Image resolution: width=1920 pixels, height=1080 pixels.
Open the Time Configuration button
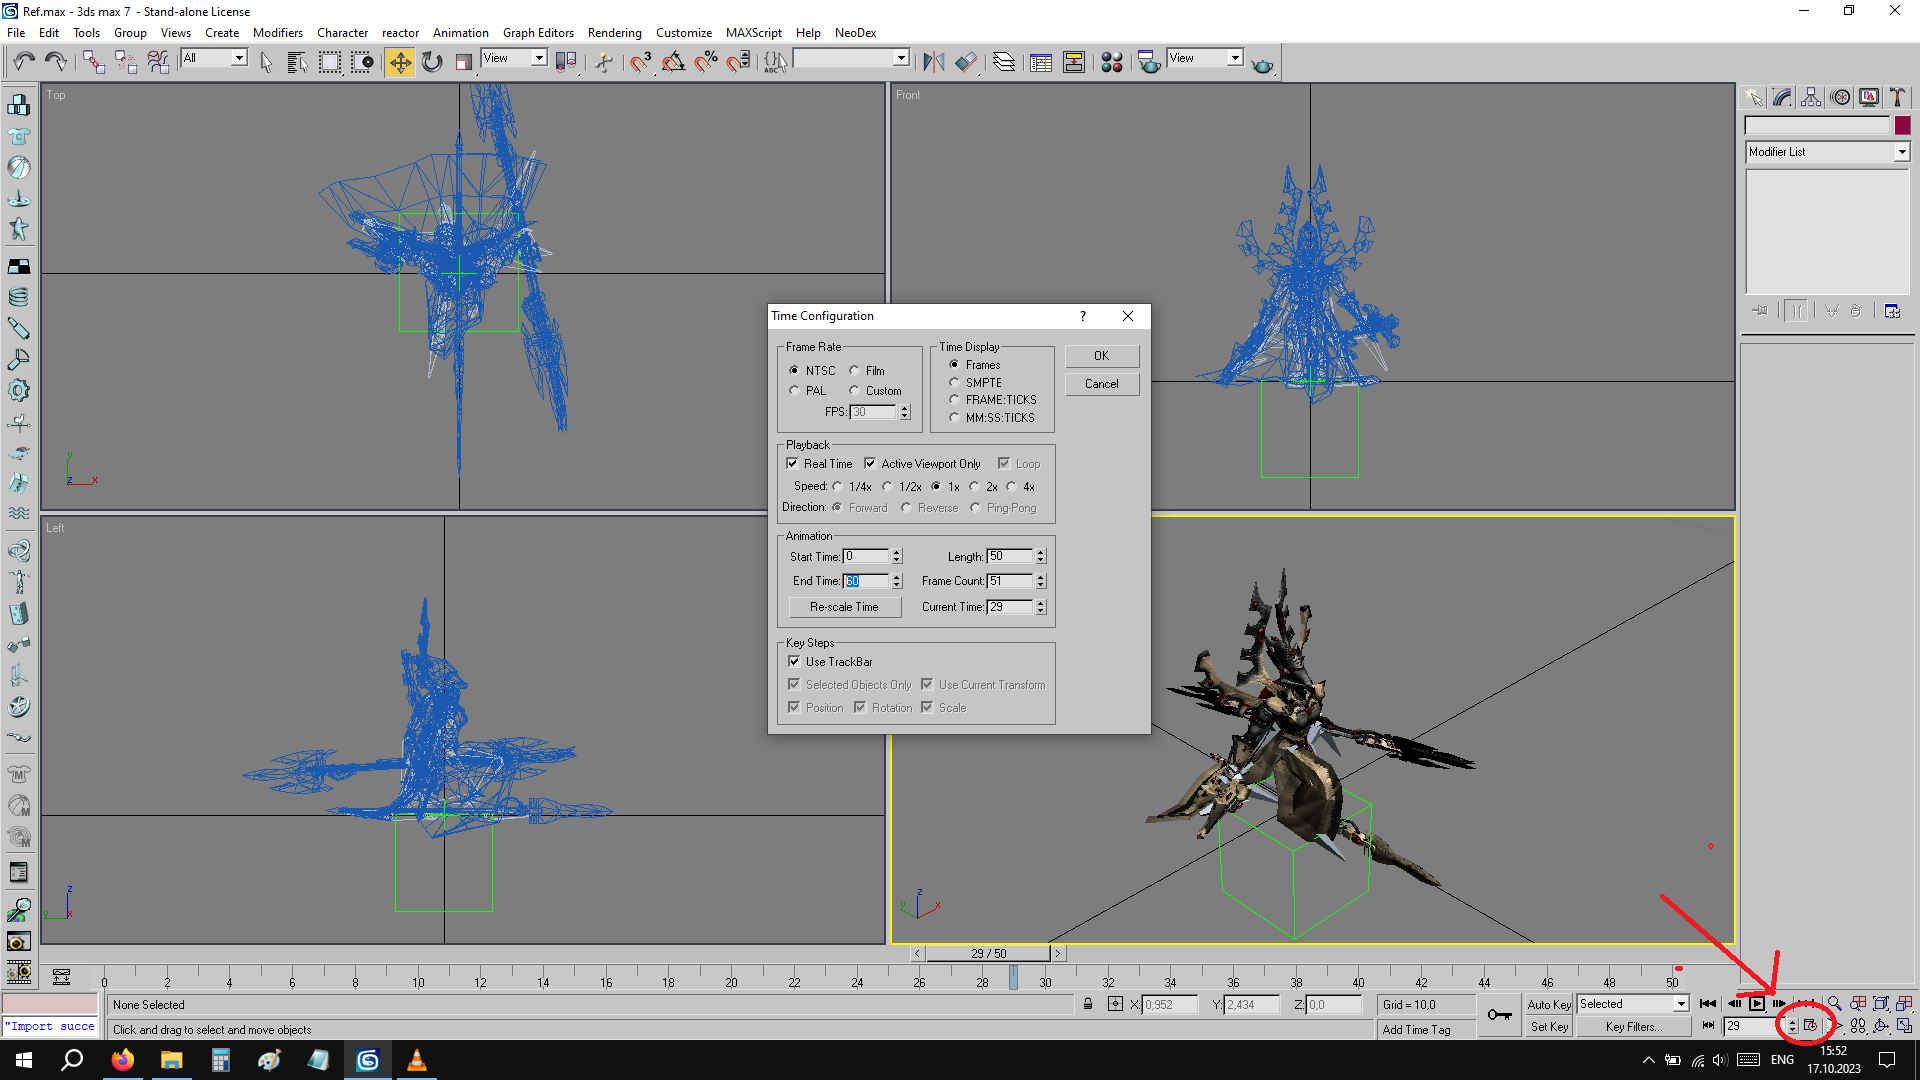1810,1026
